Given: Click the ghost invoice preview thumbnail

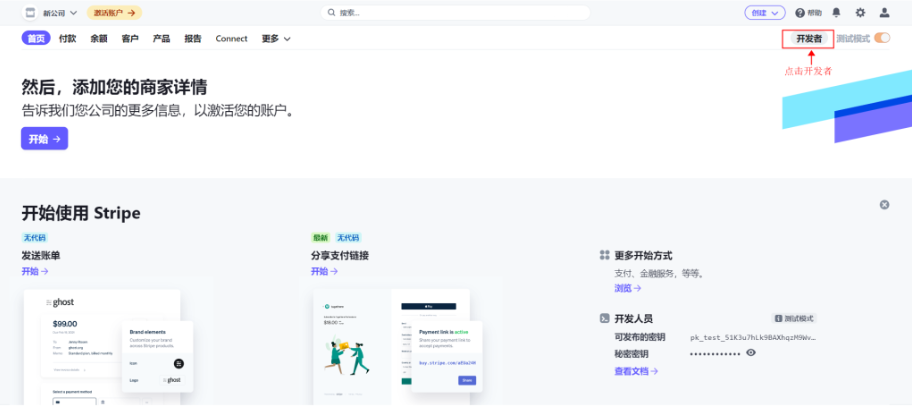Looking at the screenshot, I should pyautogui.click(x=109, y=346).
